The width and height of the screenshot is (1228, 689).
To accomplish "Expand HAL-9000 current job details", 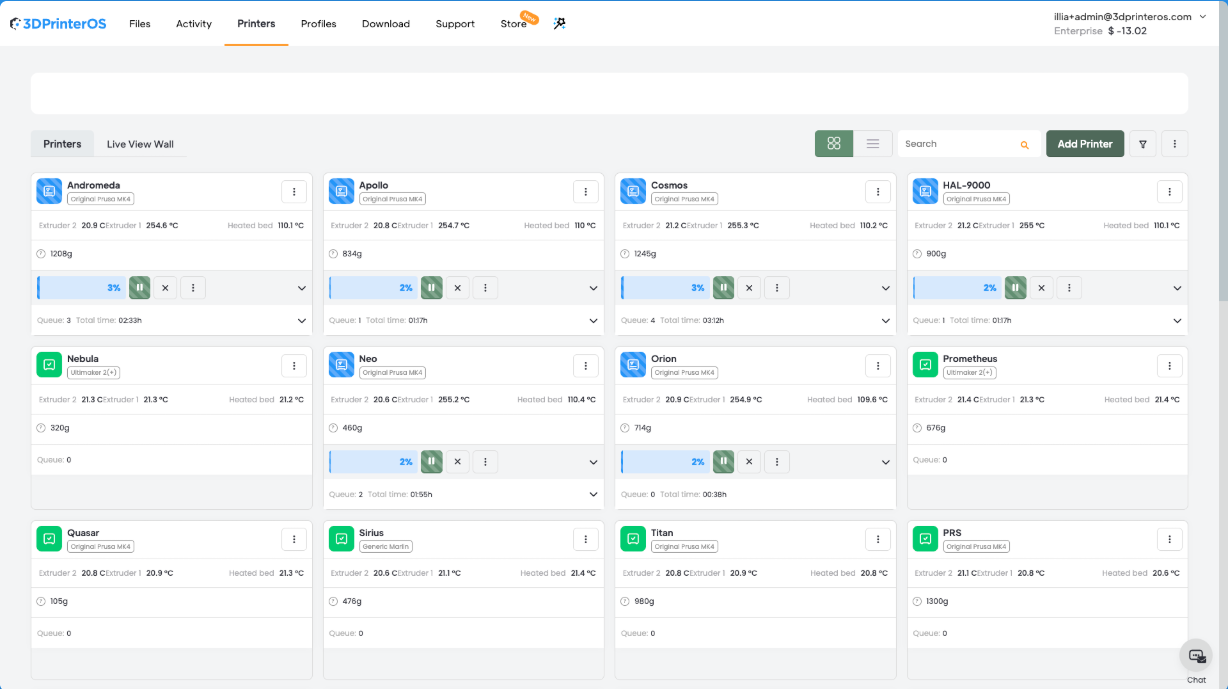I will click(x=1178, y=288).
